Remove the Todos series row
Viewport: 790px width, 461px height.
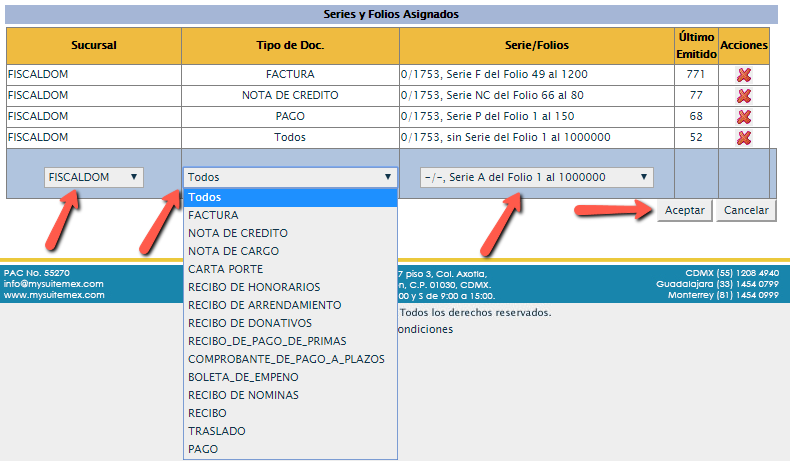coord(743,138)
